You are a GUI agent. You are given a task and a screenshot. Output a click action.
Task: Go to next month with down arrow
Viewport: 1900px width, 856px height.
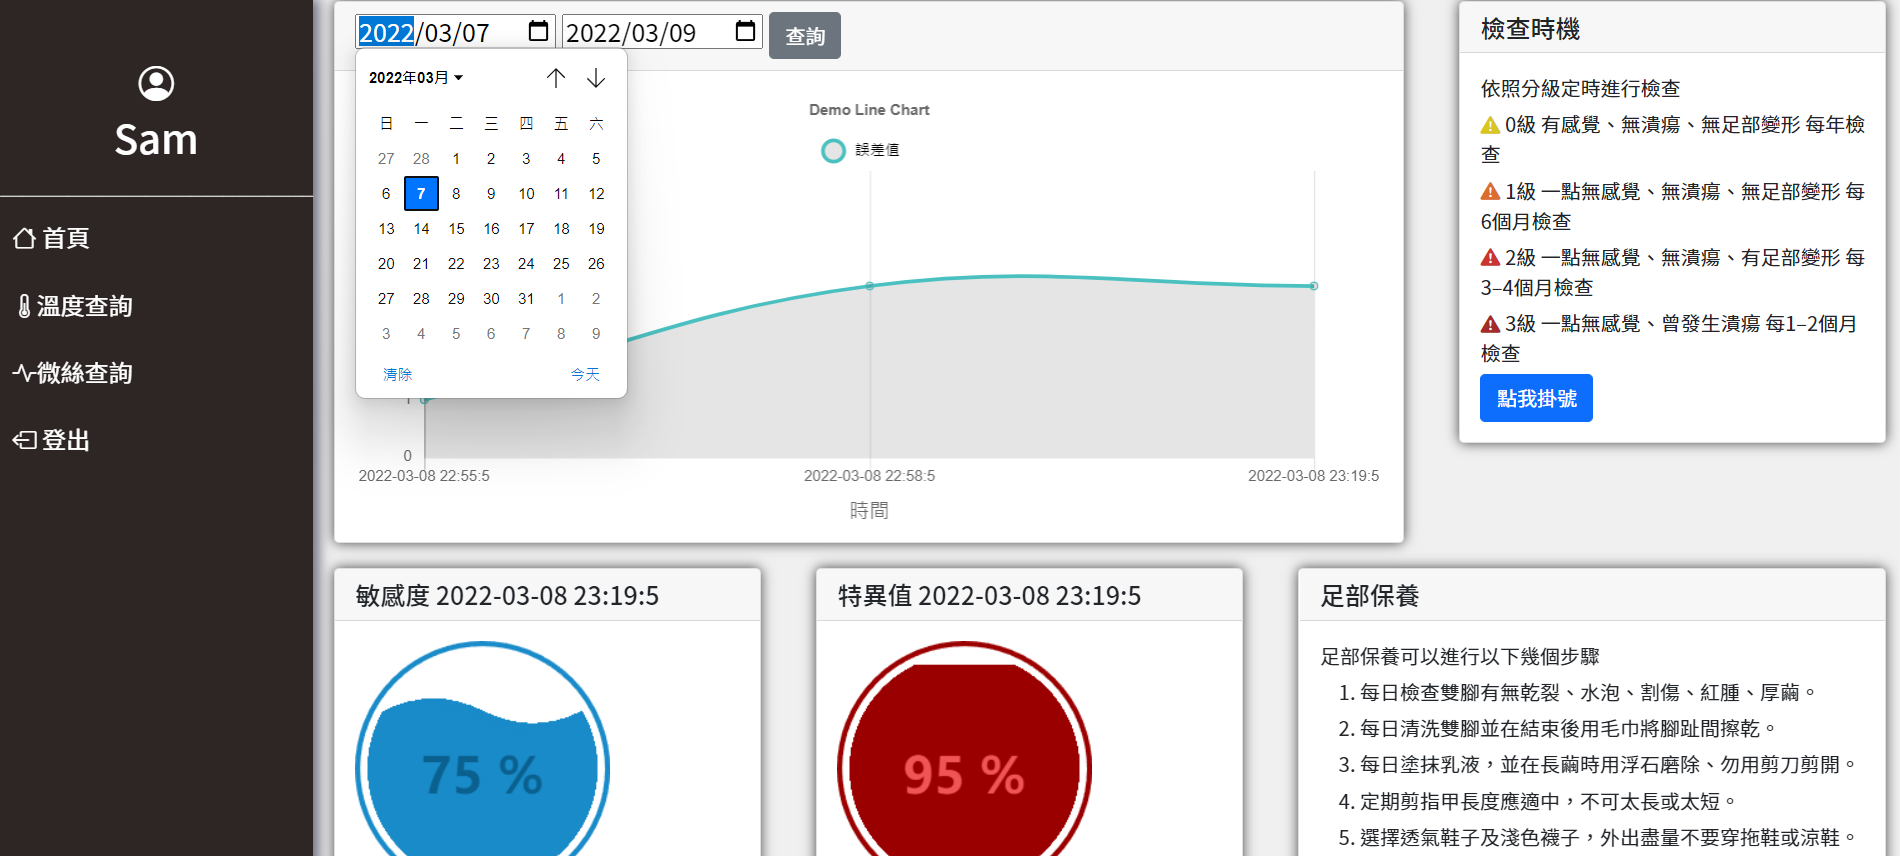pyautogui.click(x=596, y=78)
